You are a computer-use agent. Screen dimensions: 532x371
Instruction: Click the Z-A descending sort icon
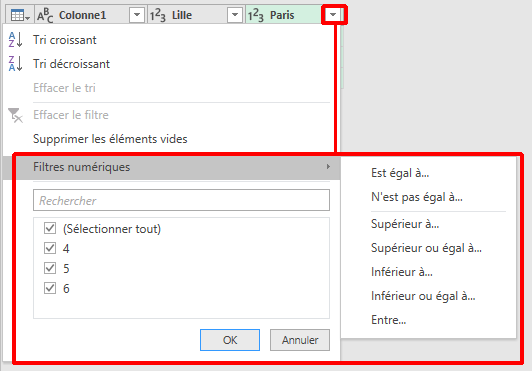pyautogui.click(x=15, y=63)
